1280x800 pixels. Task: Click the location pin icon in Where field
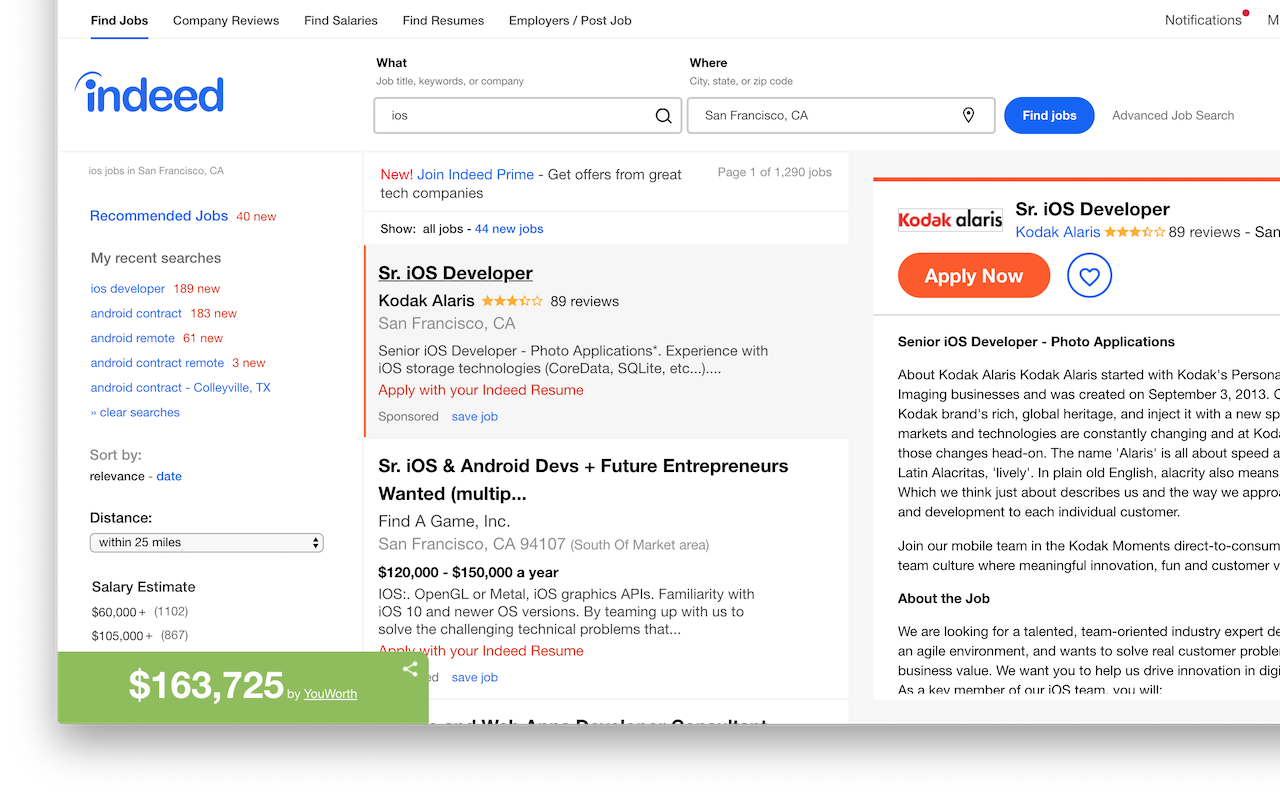tap(968, 115)
